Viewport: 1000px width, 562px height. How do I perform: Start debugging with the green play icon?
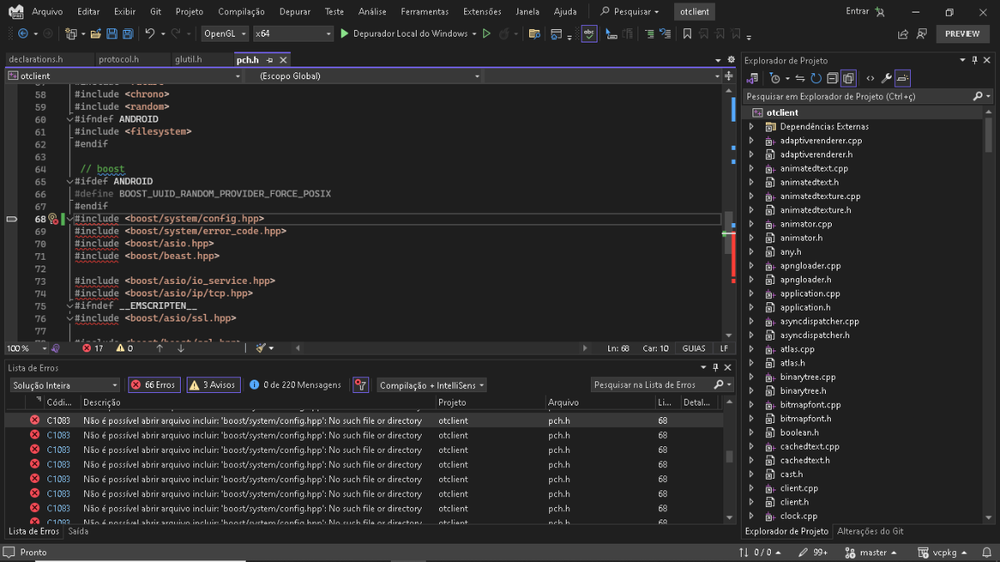tap(344, 34)
